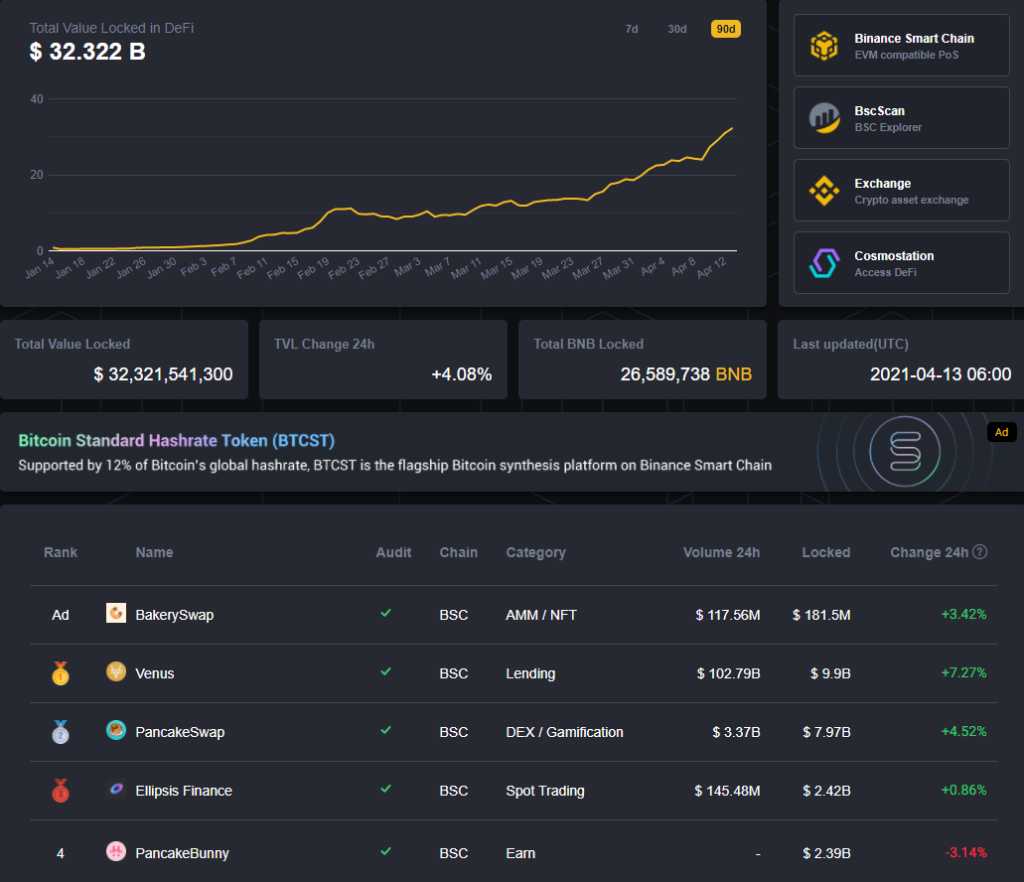Open the Change 24h help tooltip icon
The image size is (1024, 882).
982,552
